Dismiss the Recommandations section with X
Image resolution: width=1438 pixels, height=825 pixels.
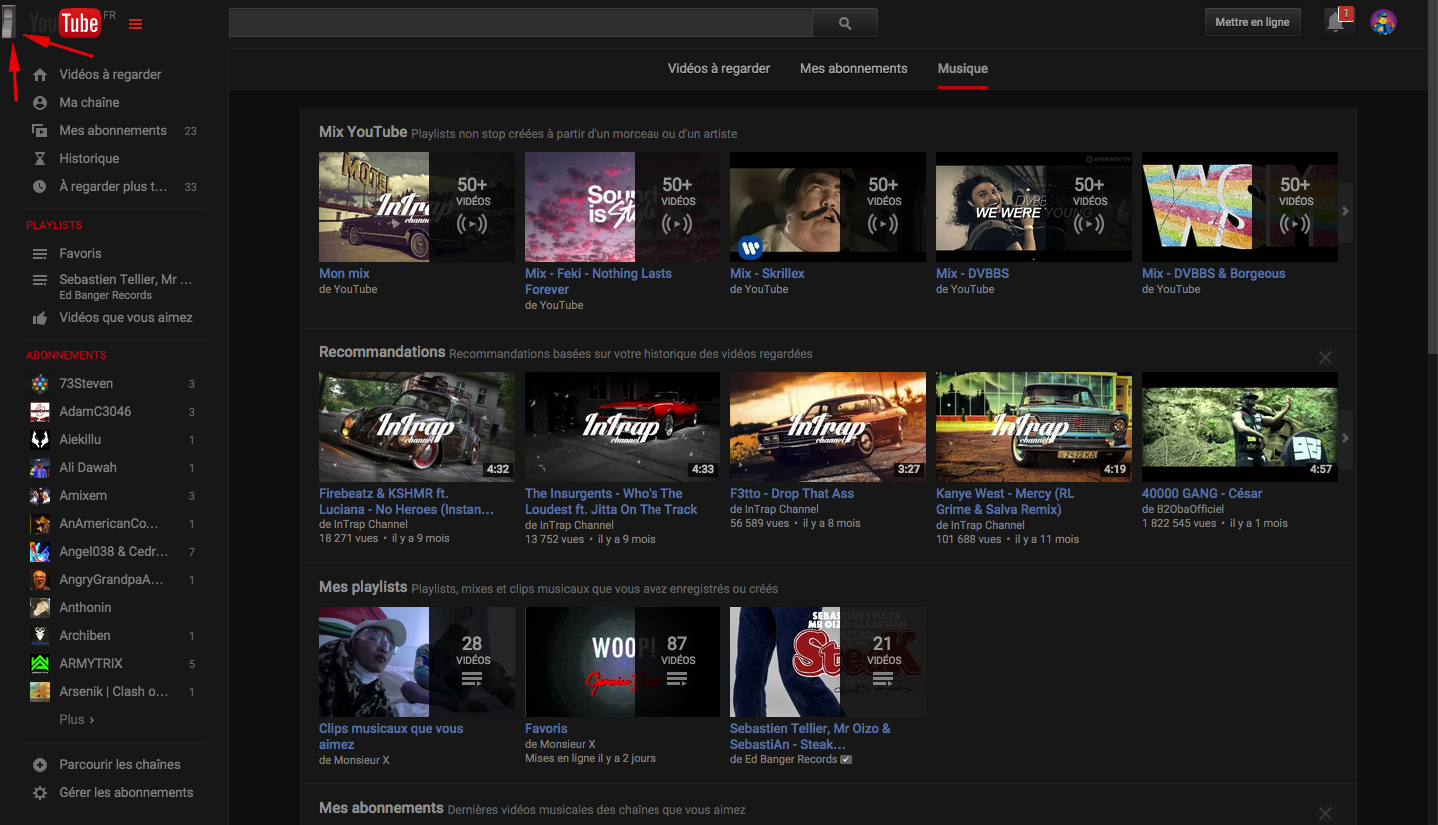pos(1325,357)
